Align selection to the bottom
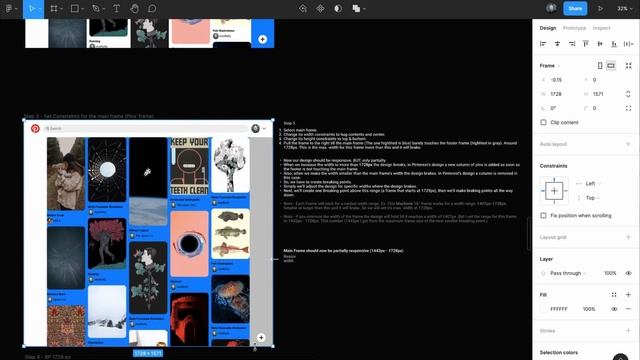 [x=614, y=44]
